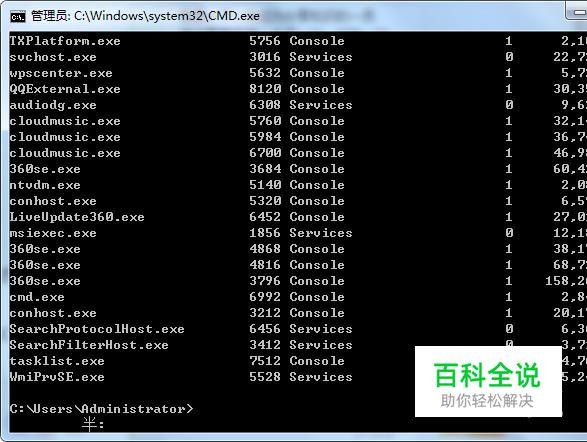The width and height of the screenshot is (587, 442).
Task: Click the cmd.exe process name
Action: pyautogui.click(x=37, y=297)
